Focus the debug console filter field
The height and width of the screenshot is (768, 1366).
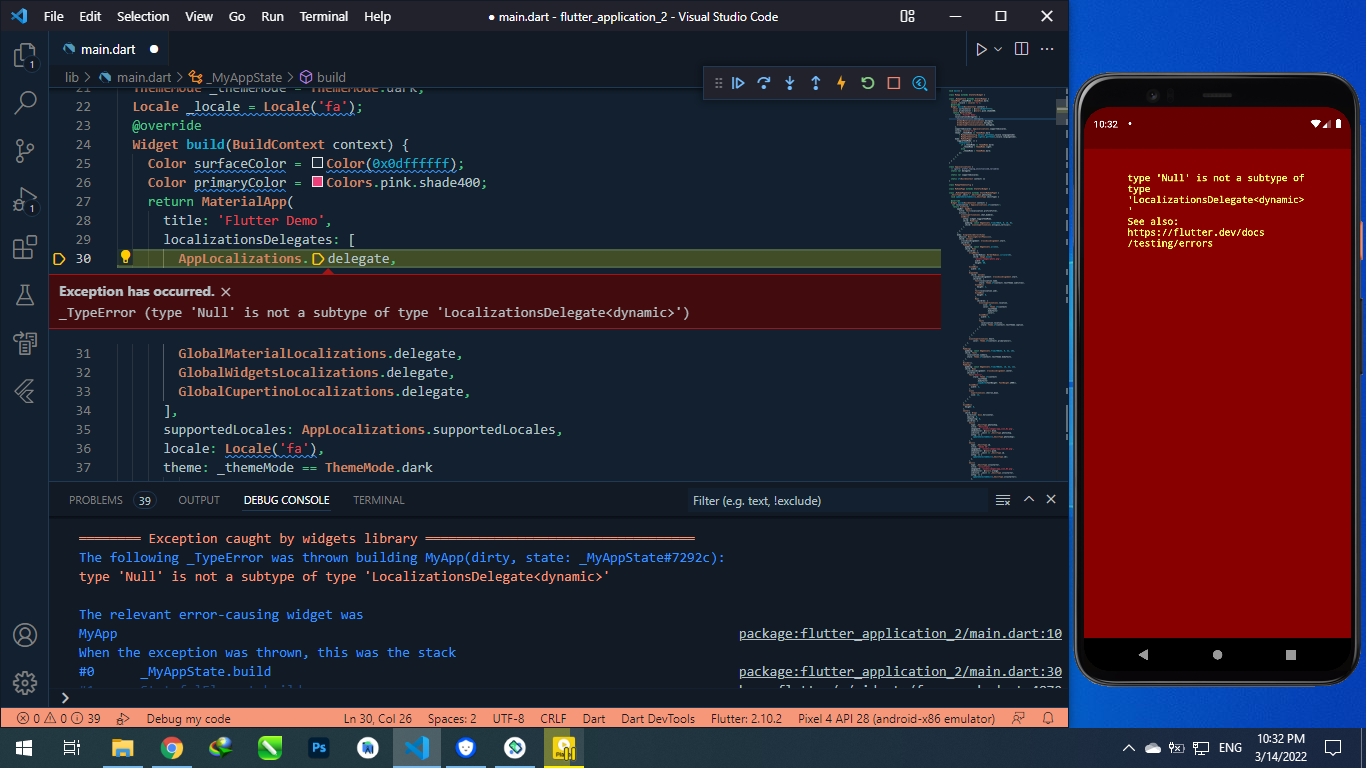click(835, 500)
